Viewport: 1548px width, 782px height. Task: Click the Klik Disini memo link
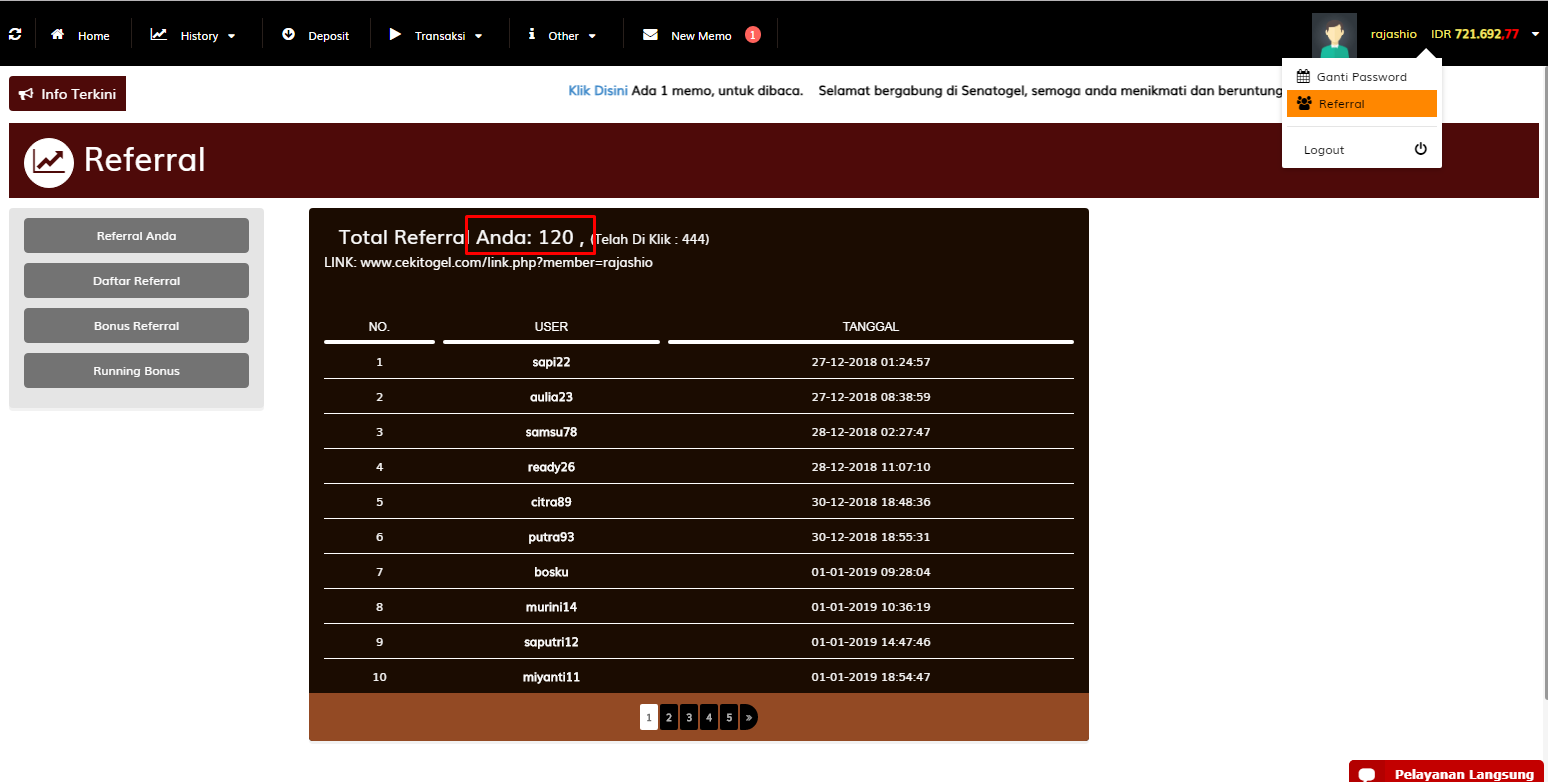coord(598,91)
